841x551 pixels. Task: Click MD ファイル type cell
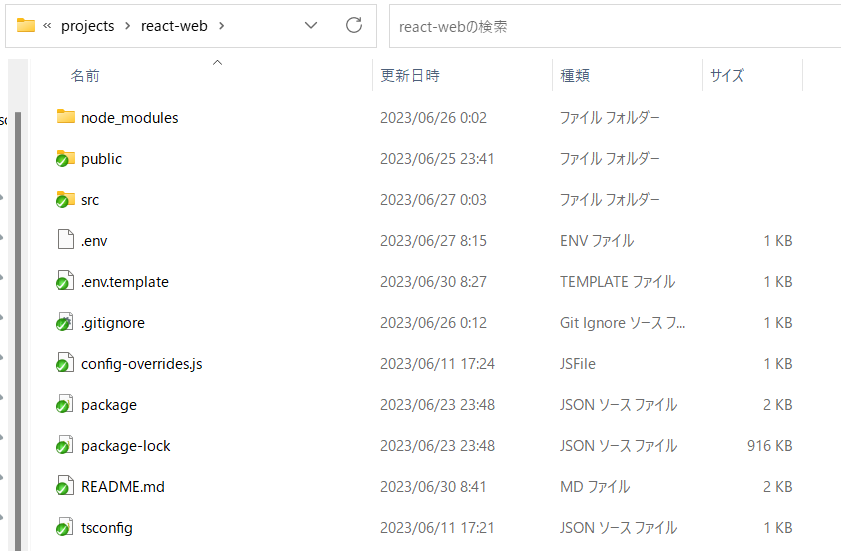click(x=595, y=487)
